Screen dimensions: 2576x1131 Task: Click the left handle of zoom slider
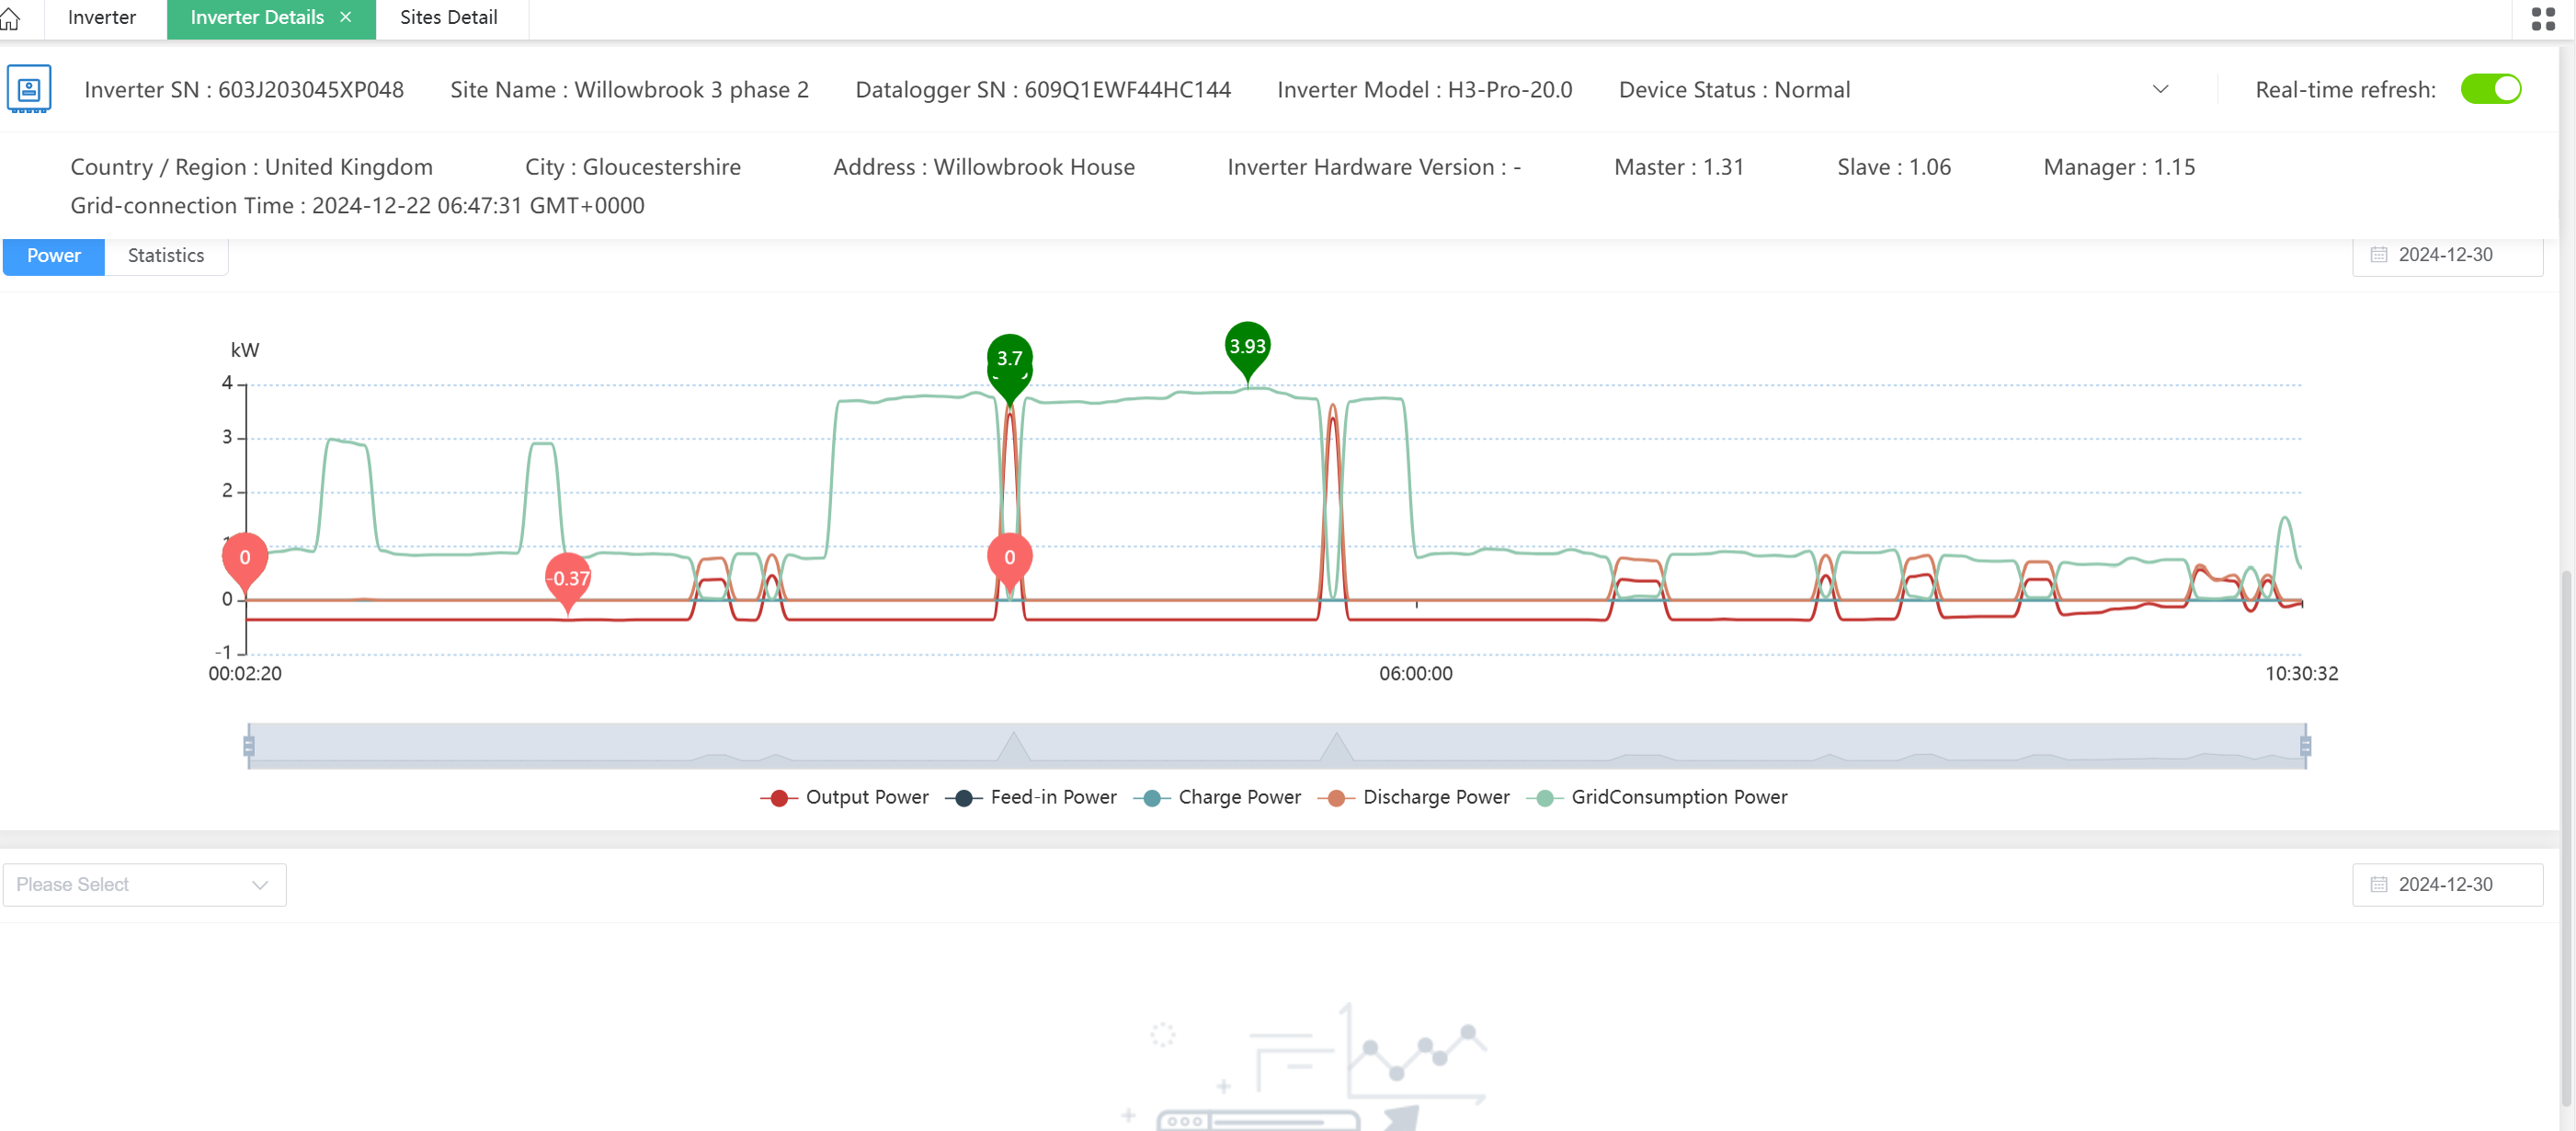[249, 746]
